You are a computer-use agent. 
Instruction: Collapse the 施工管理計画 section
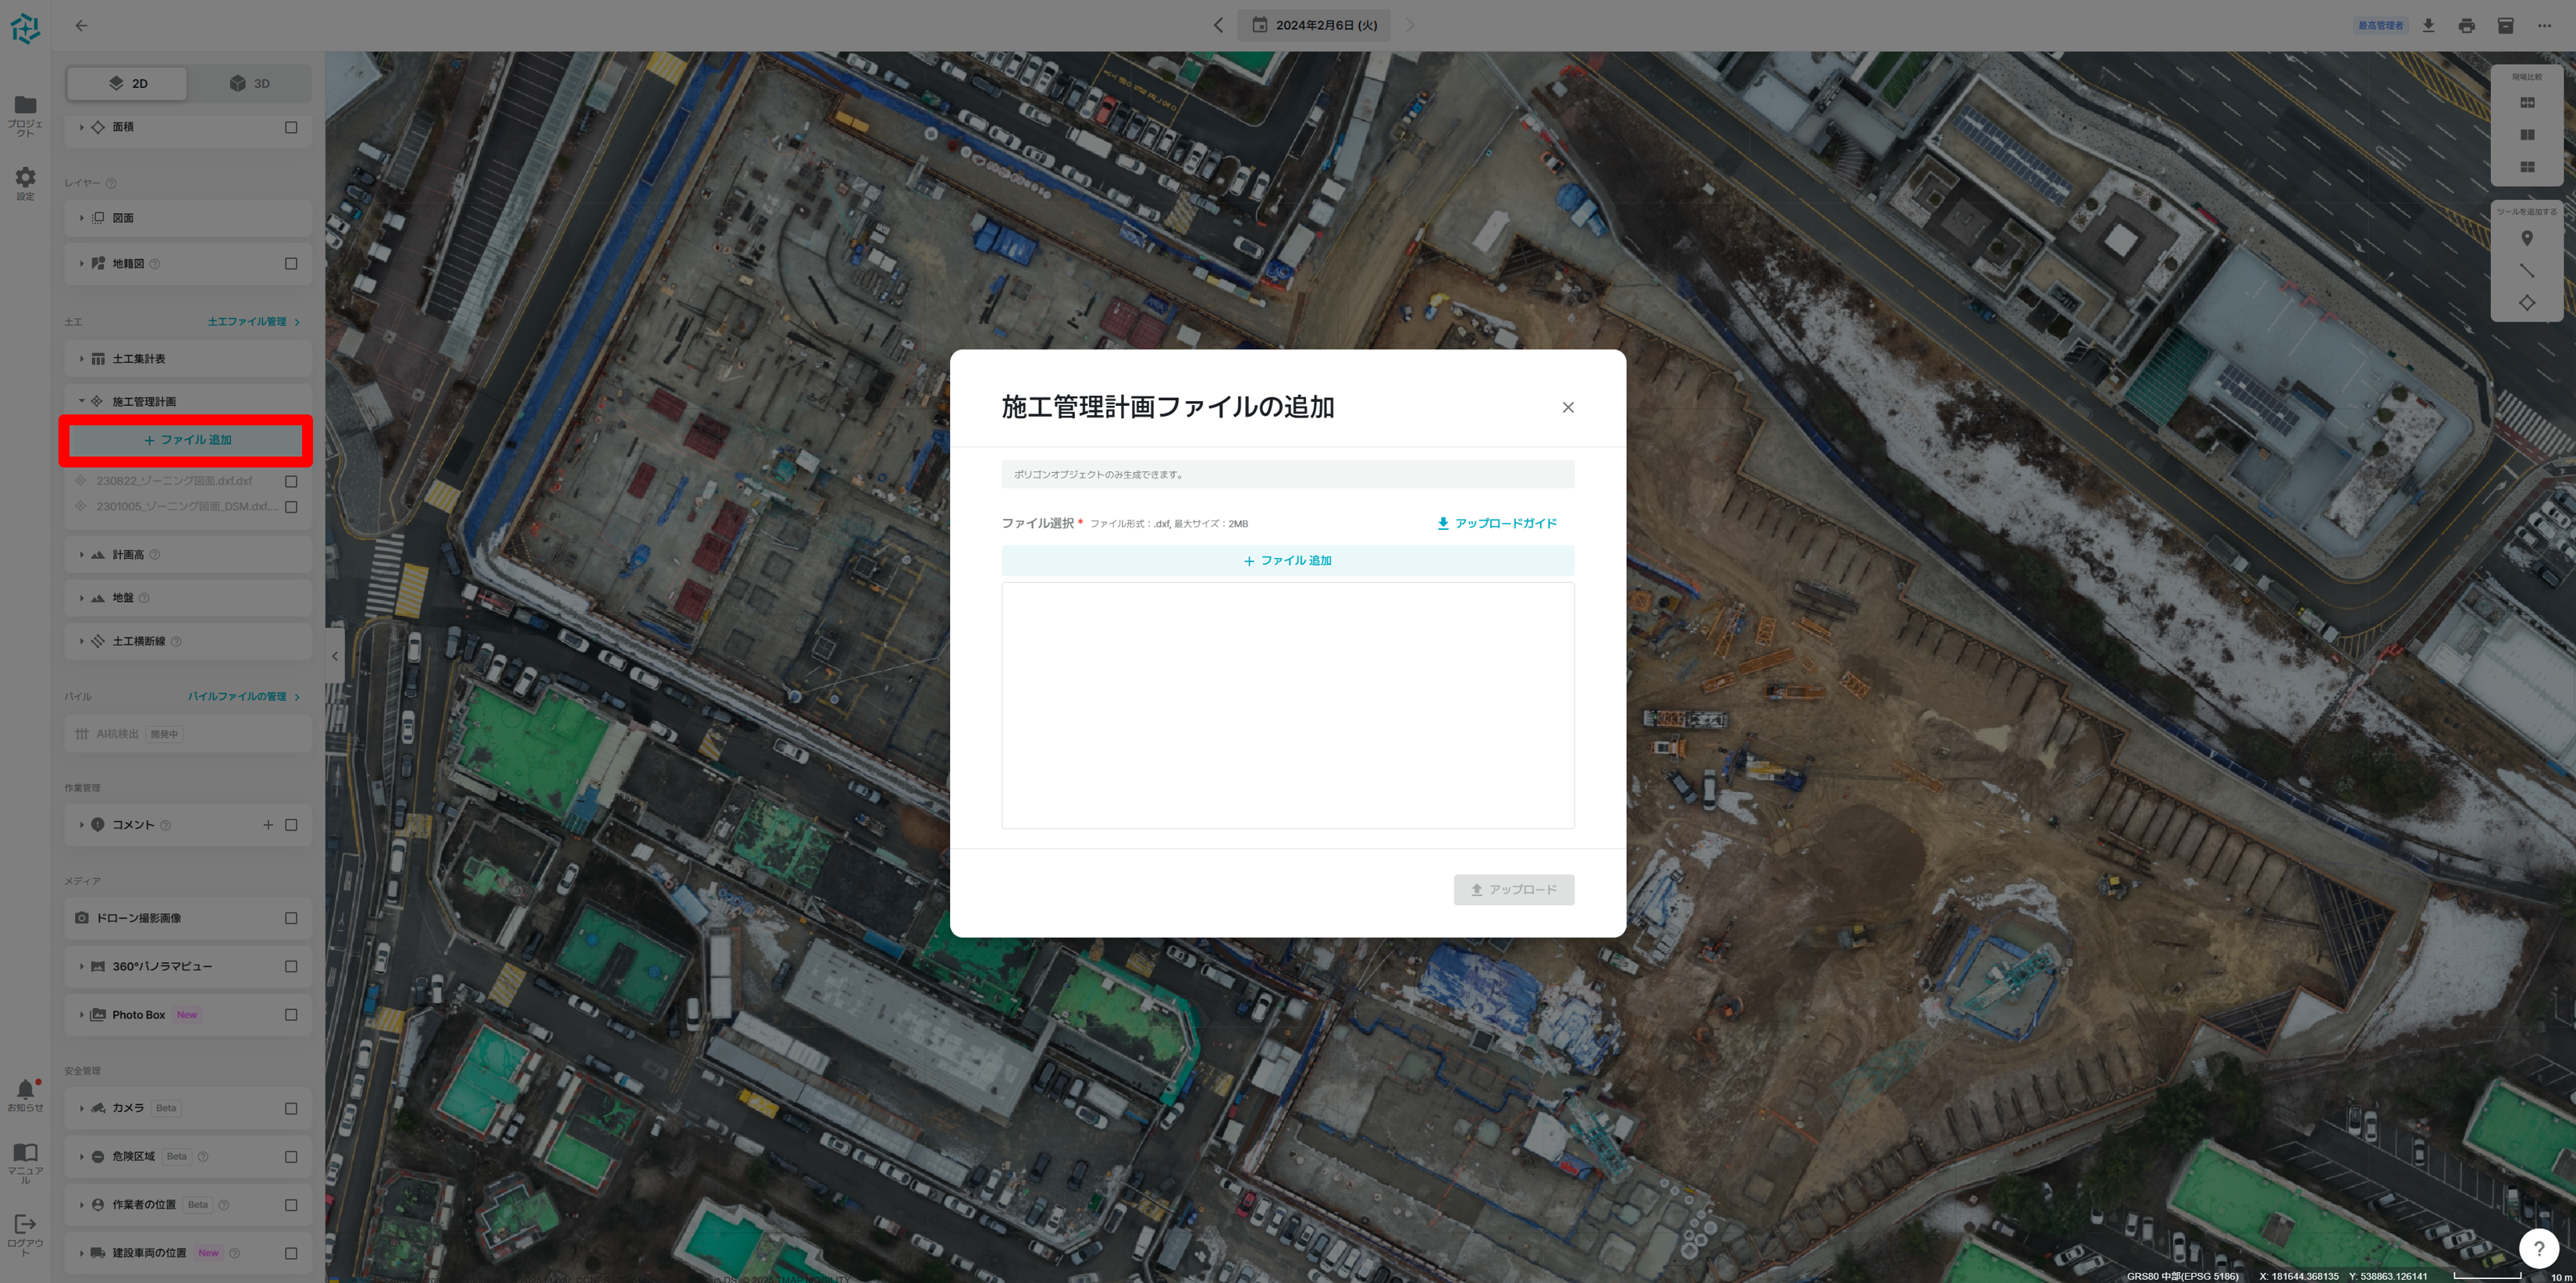82,400
